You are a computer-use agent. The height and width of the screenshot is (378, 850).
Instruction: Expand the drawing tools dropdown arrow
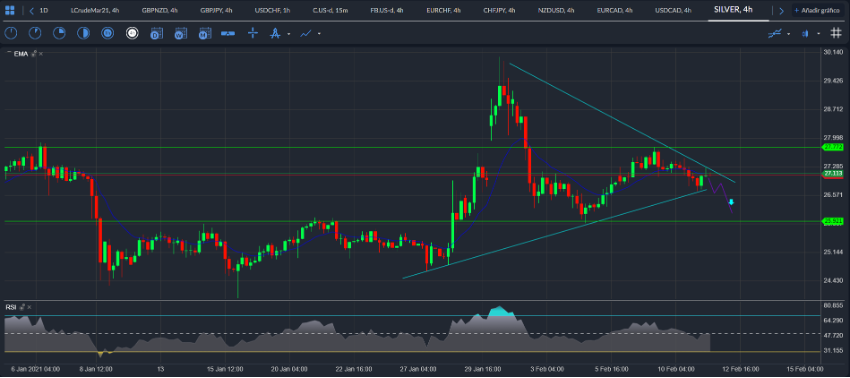click(x=288, y=34)
